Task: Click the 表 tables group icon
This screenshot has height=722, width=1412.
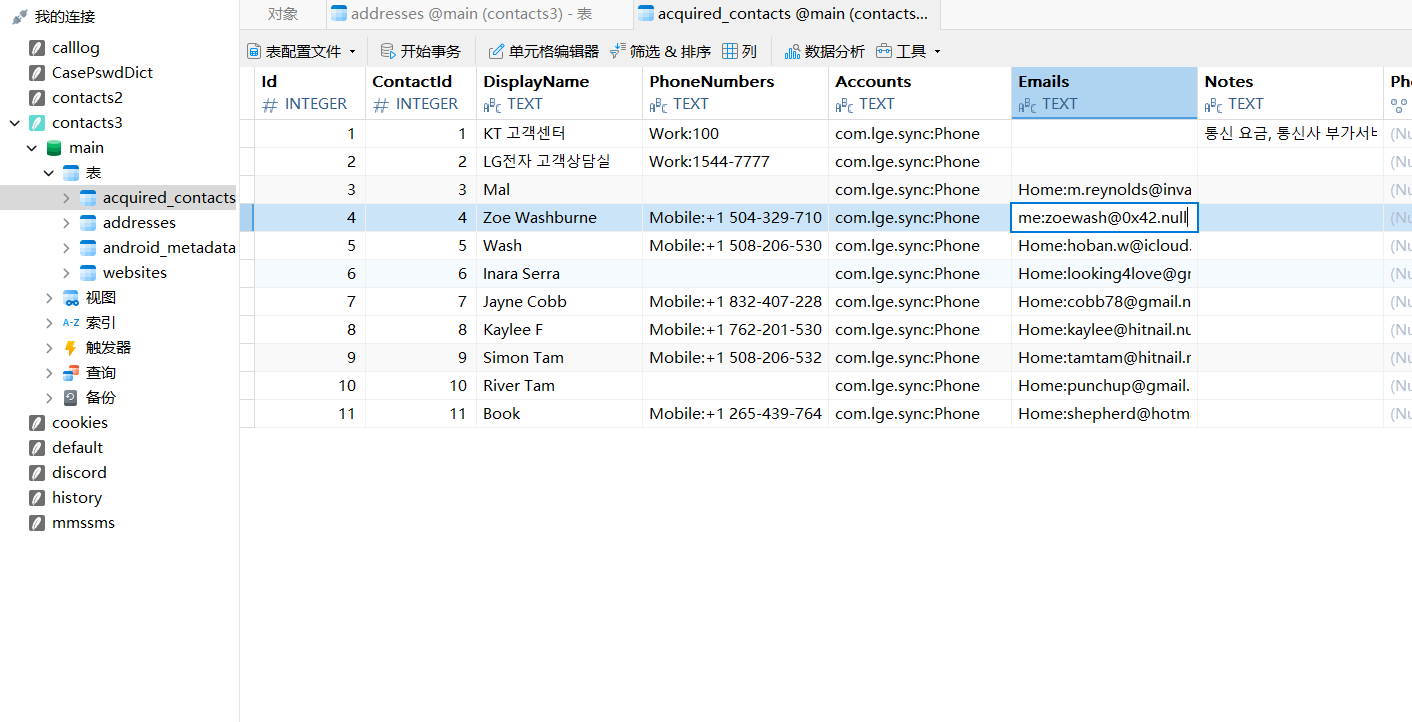Action: 71,173
